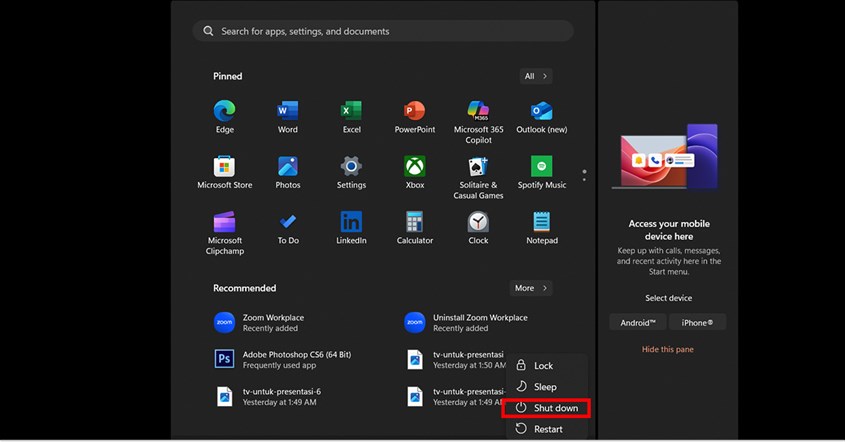Choose Sleep in the power menu
The image size is (845, 442).
pyautogui.click(x=546, y=386)
